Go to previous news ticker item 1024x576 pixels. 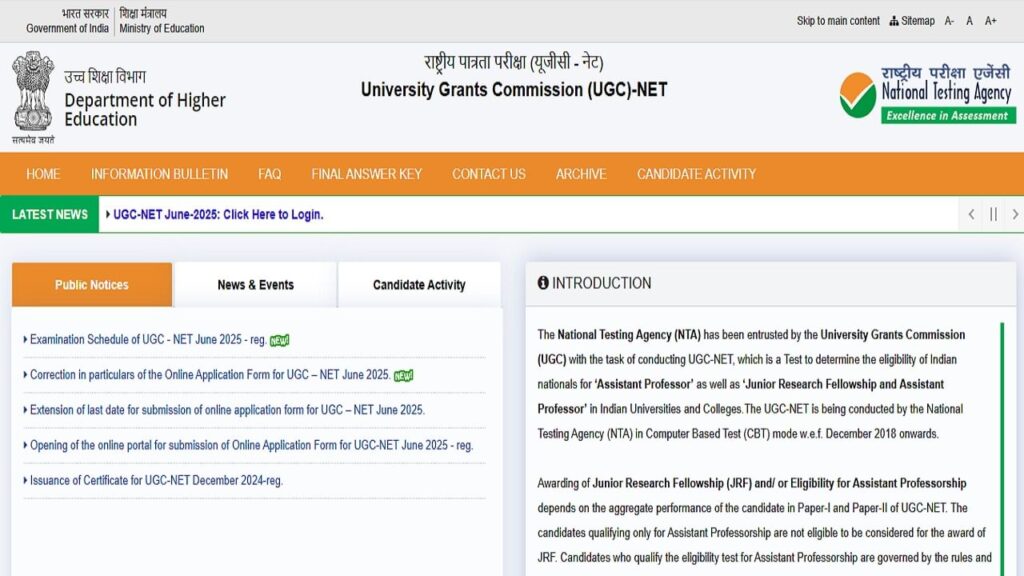[x=971, y=214]
